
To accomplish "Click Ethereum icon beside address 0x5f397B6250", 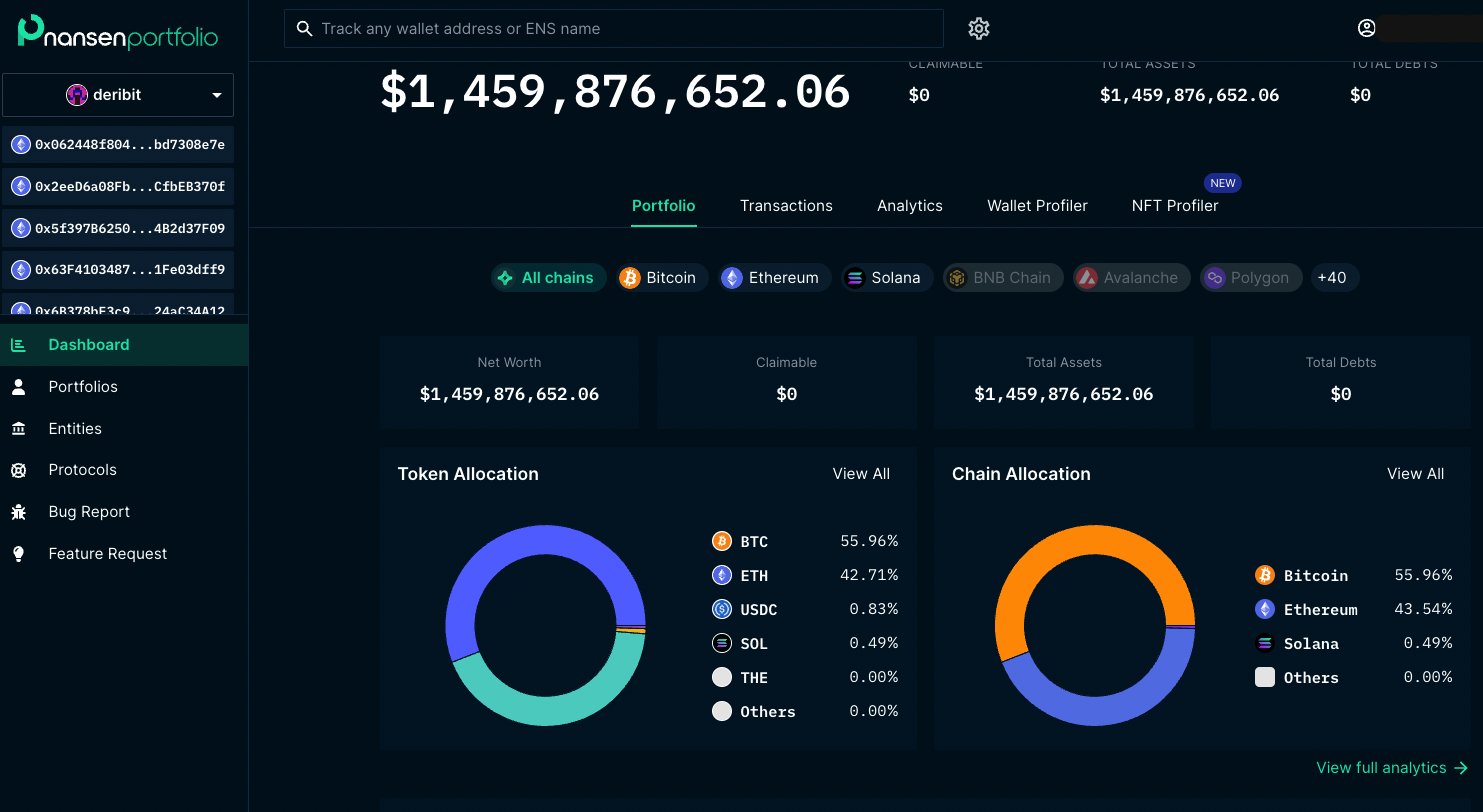I will (x=21, y=229).
